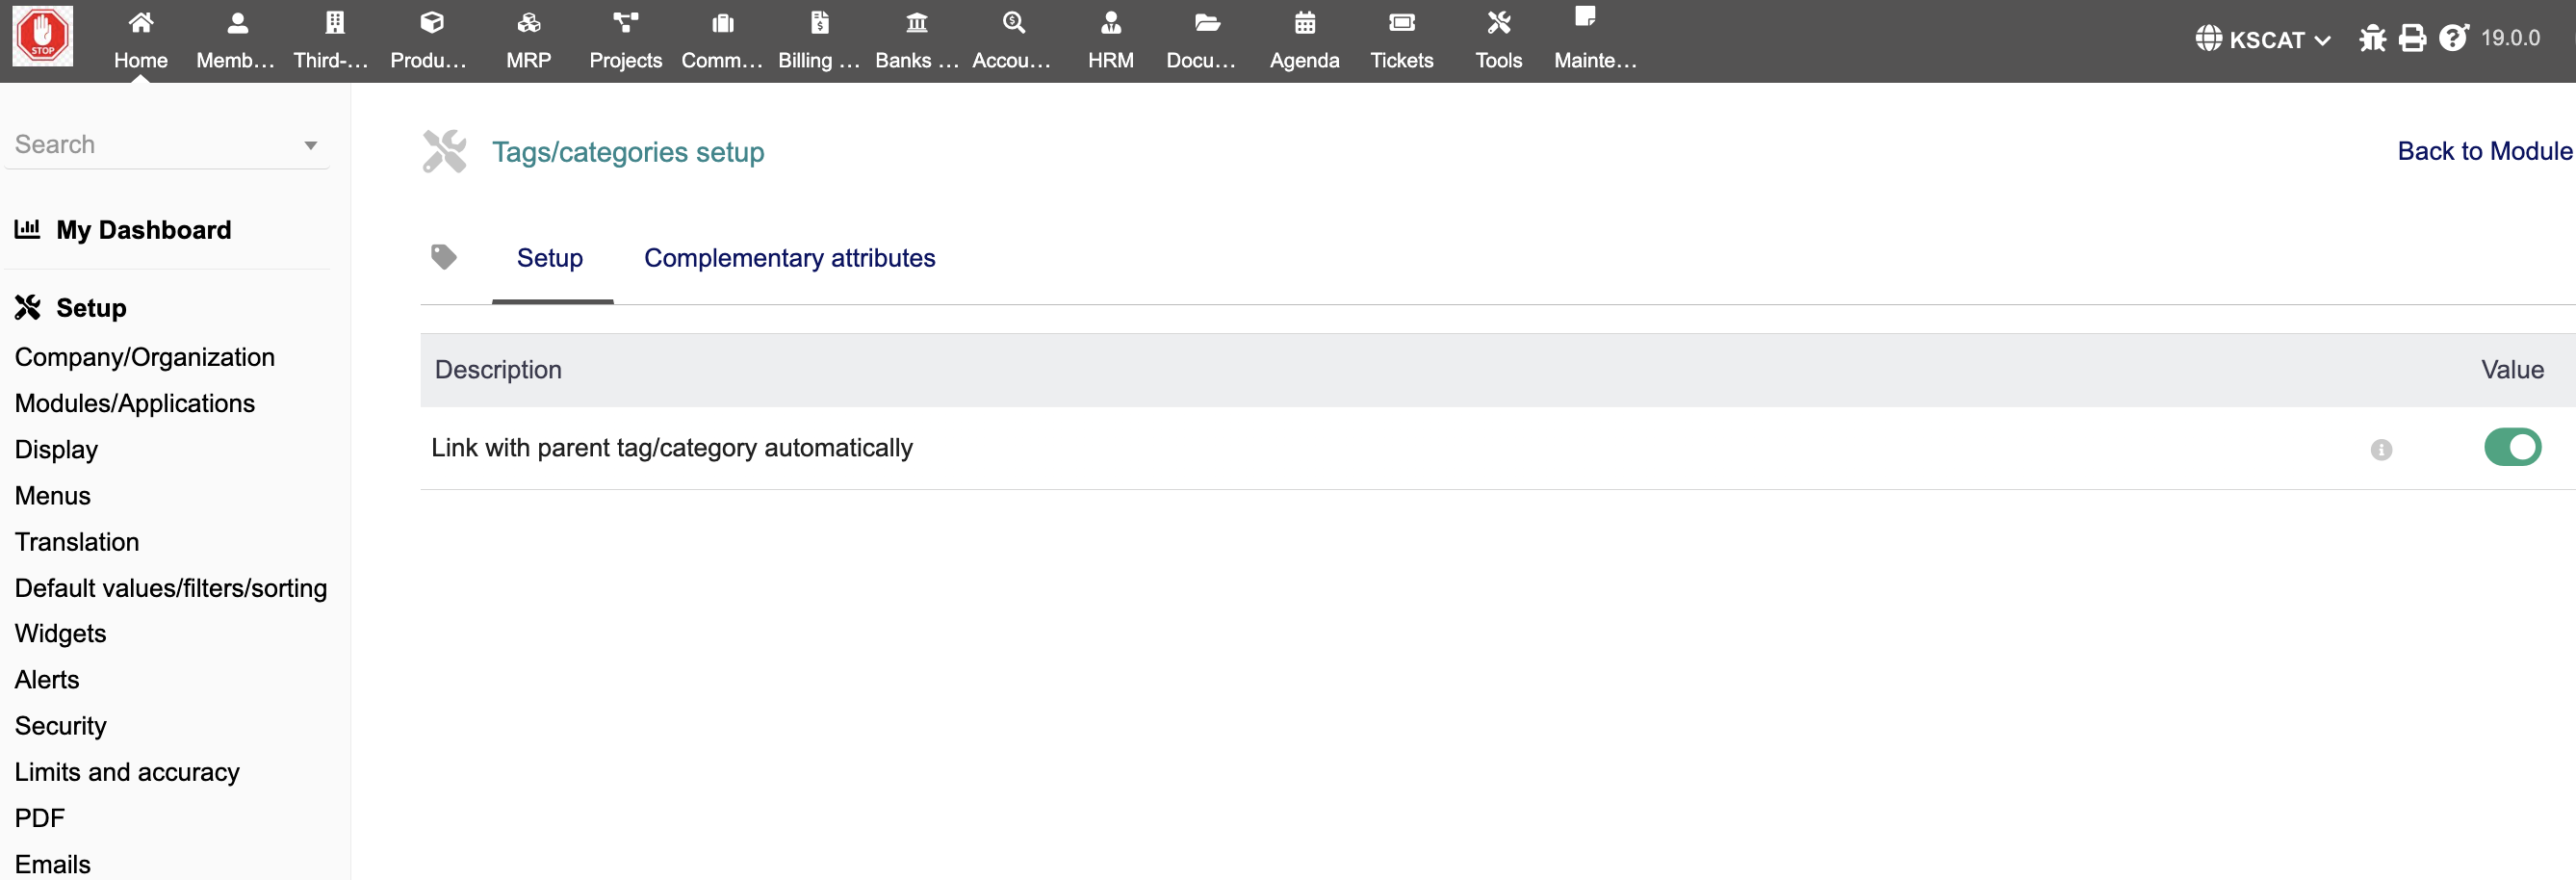2576x880 pixels.
Task: Open the Setup sidebar section
Action: click(91, 308)
